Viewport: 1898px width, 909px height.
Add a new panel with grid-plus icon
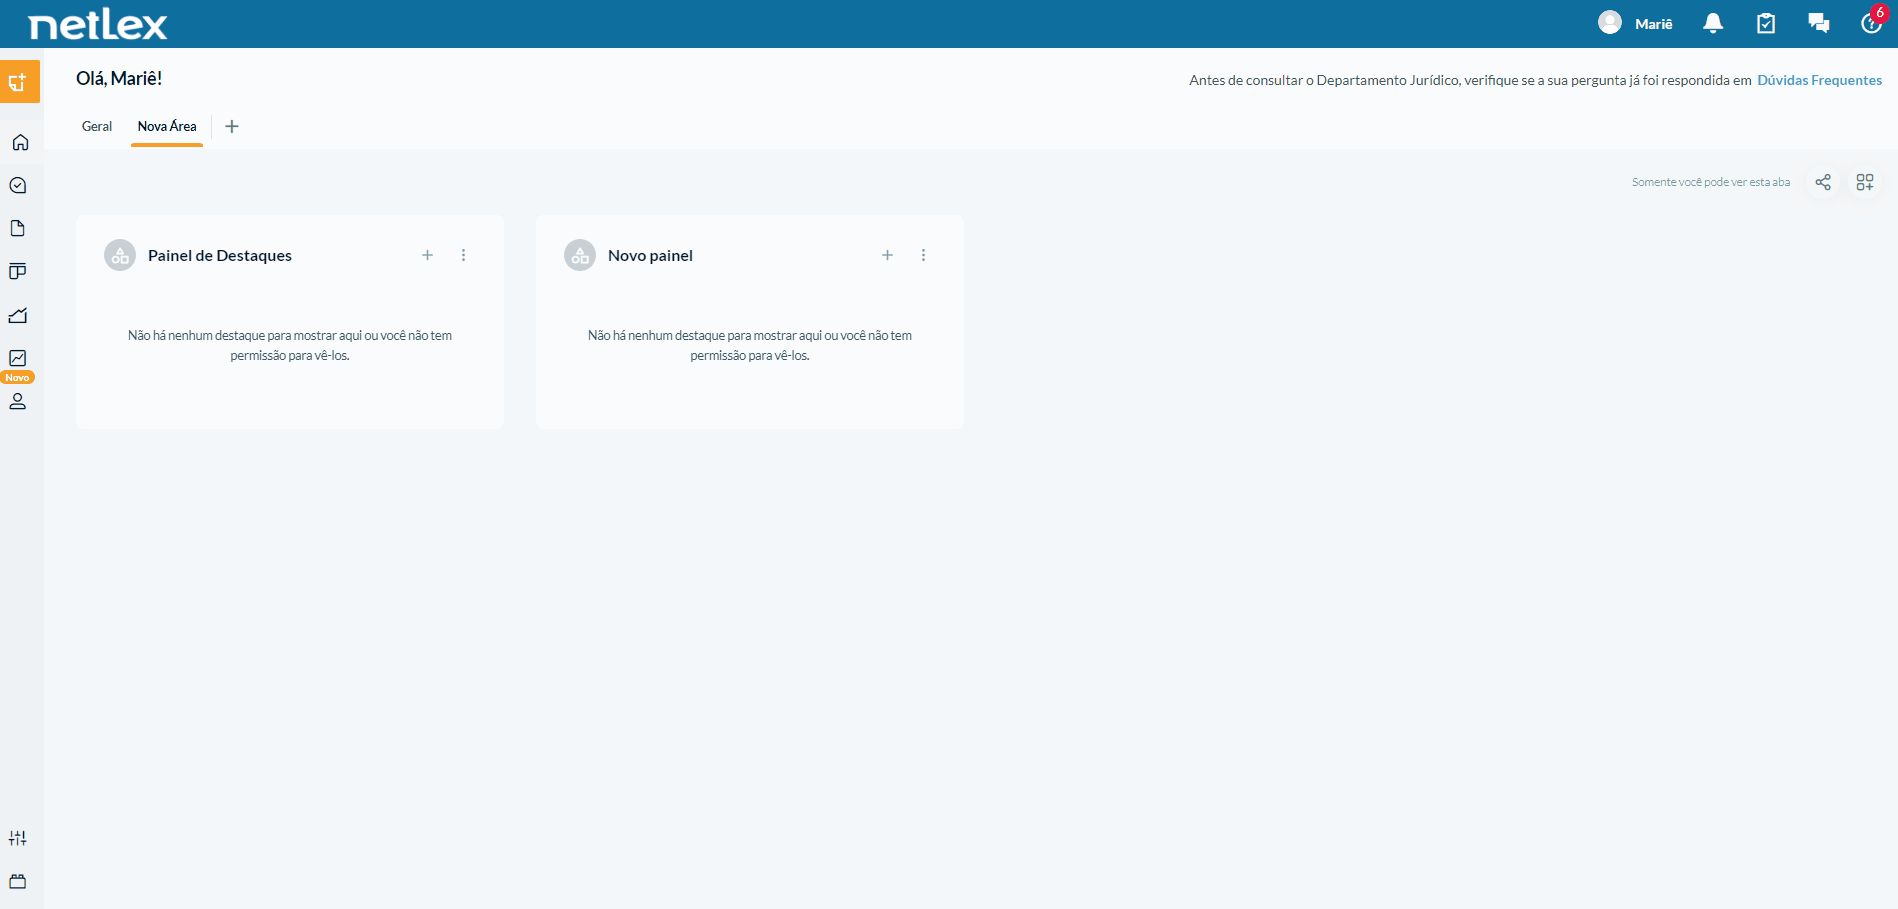pyautogui.click(x=1865, y=182)
